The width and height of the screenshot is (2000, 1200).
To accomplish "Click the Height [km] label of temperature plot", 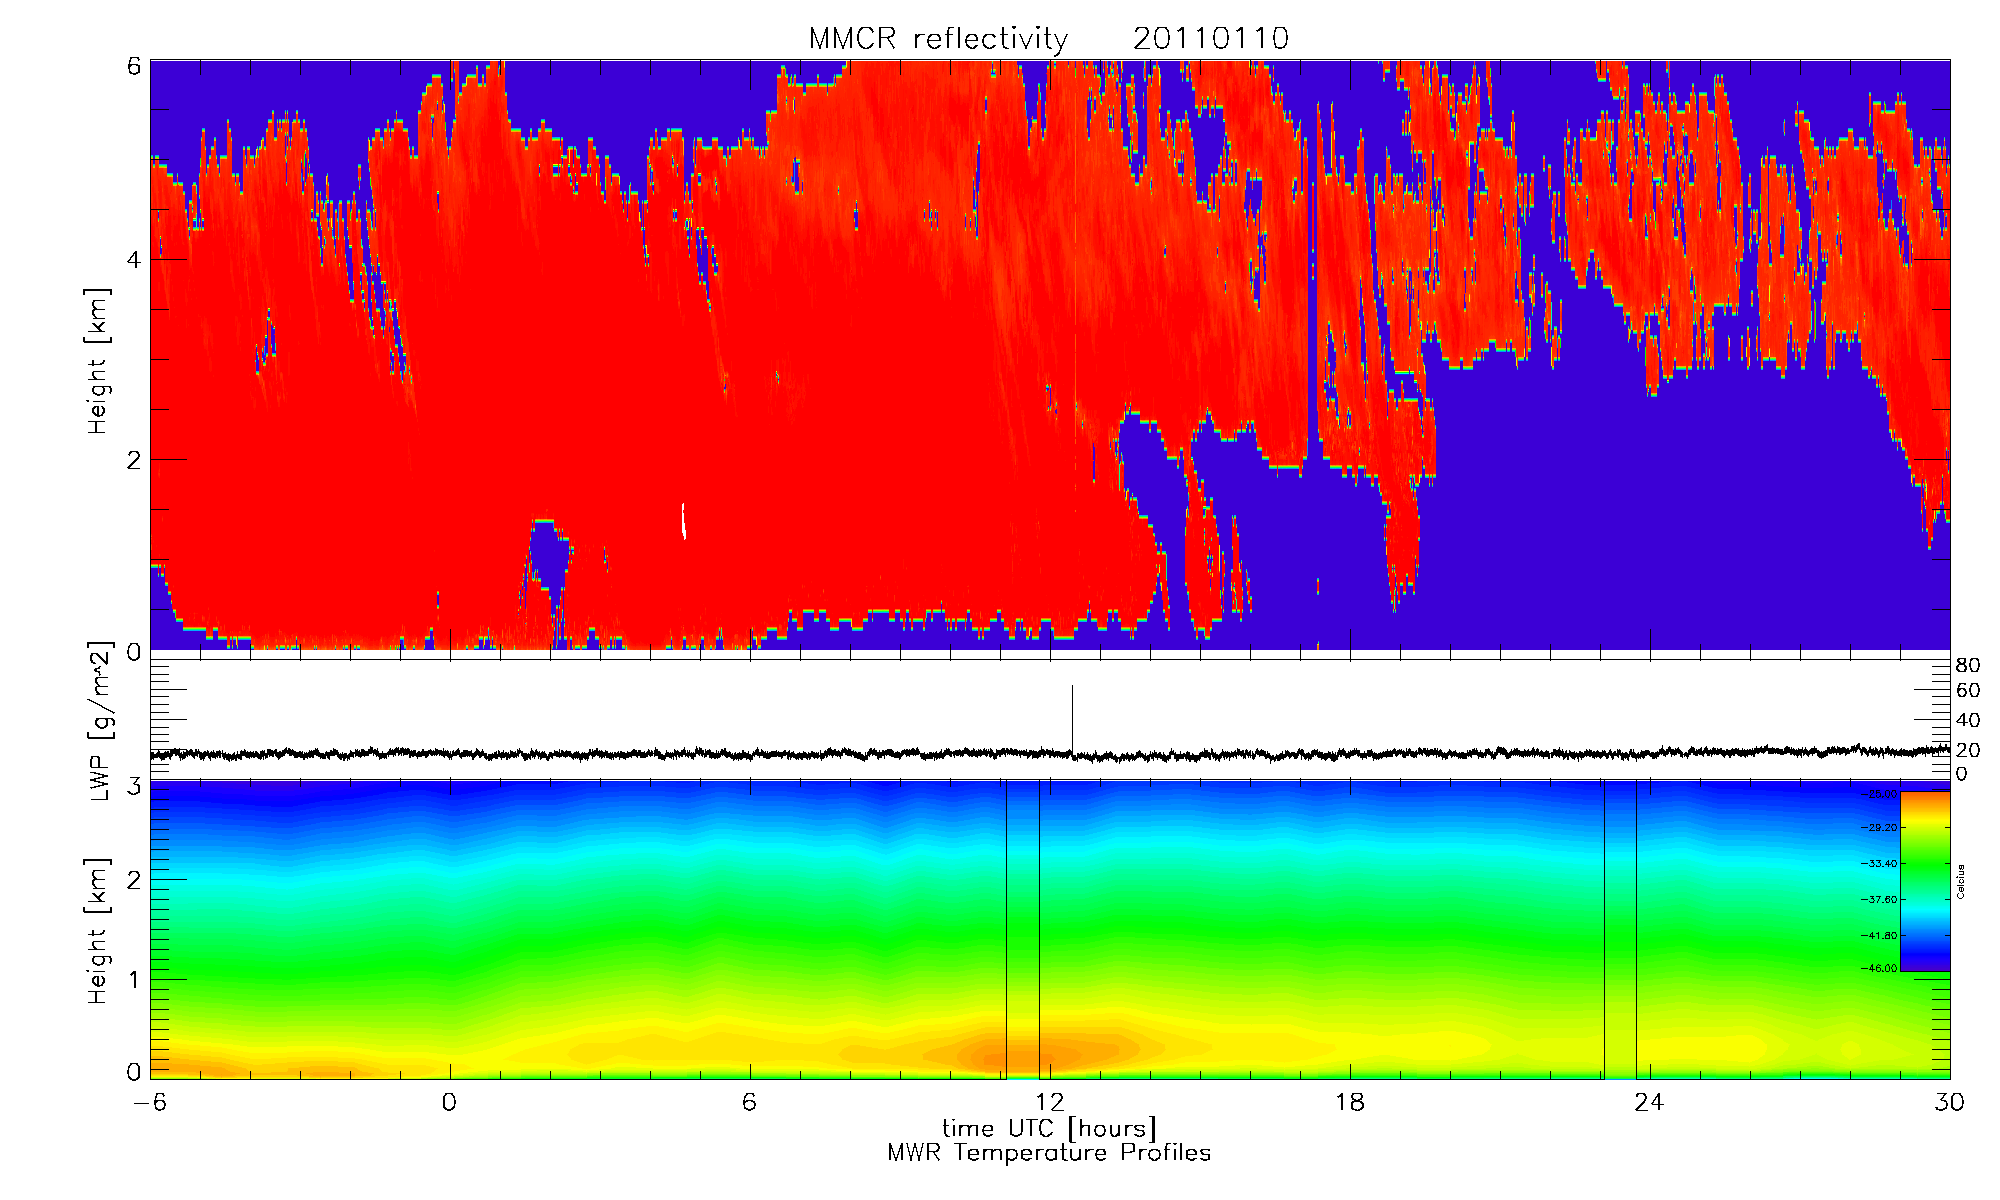I will [97, 931].
